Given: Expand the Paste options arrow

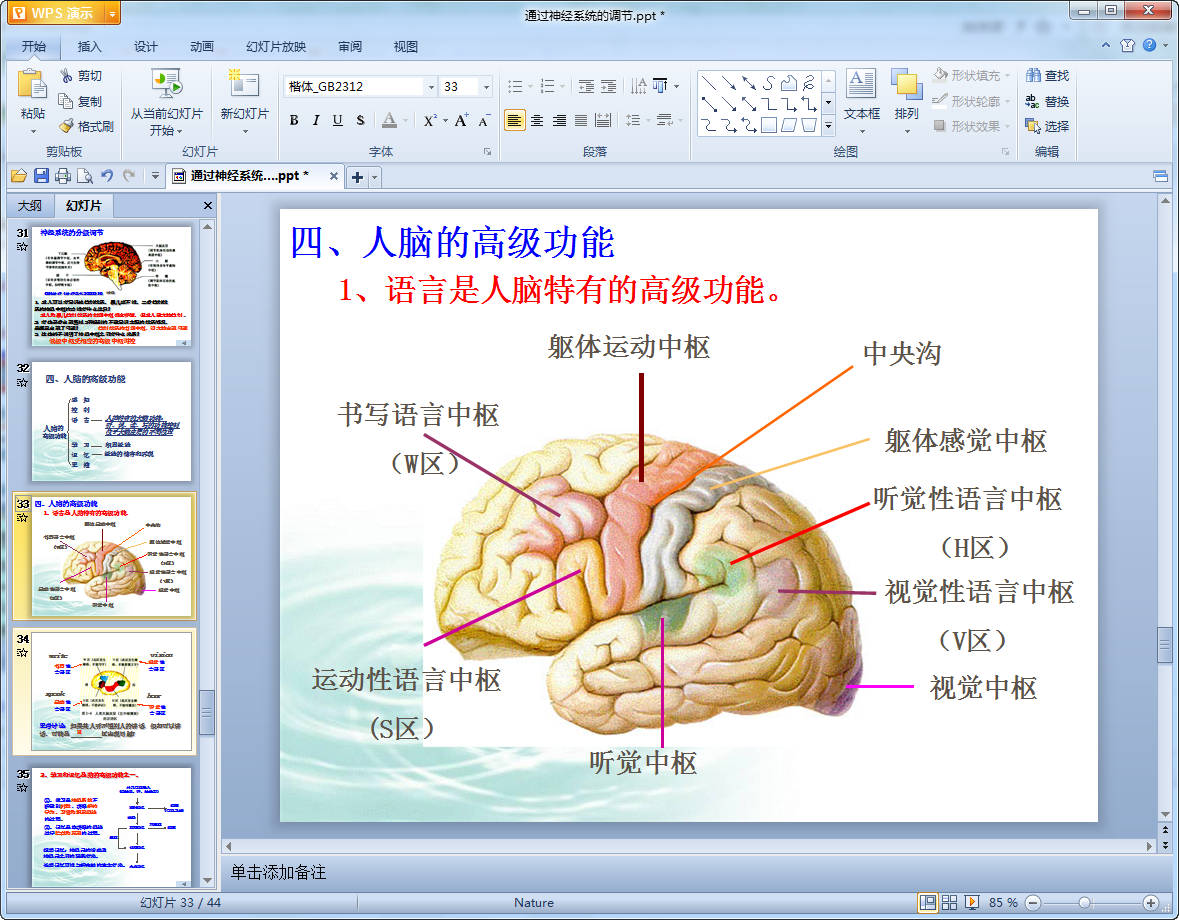Looking at the screenshot, I should point(32,132).
